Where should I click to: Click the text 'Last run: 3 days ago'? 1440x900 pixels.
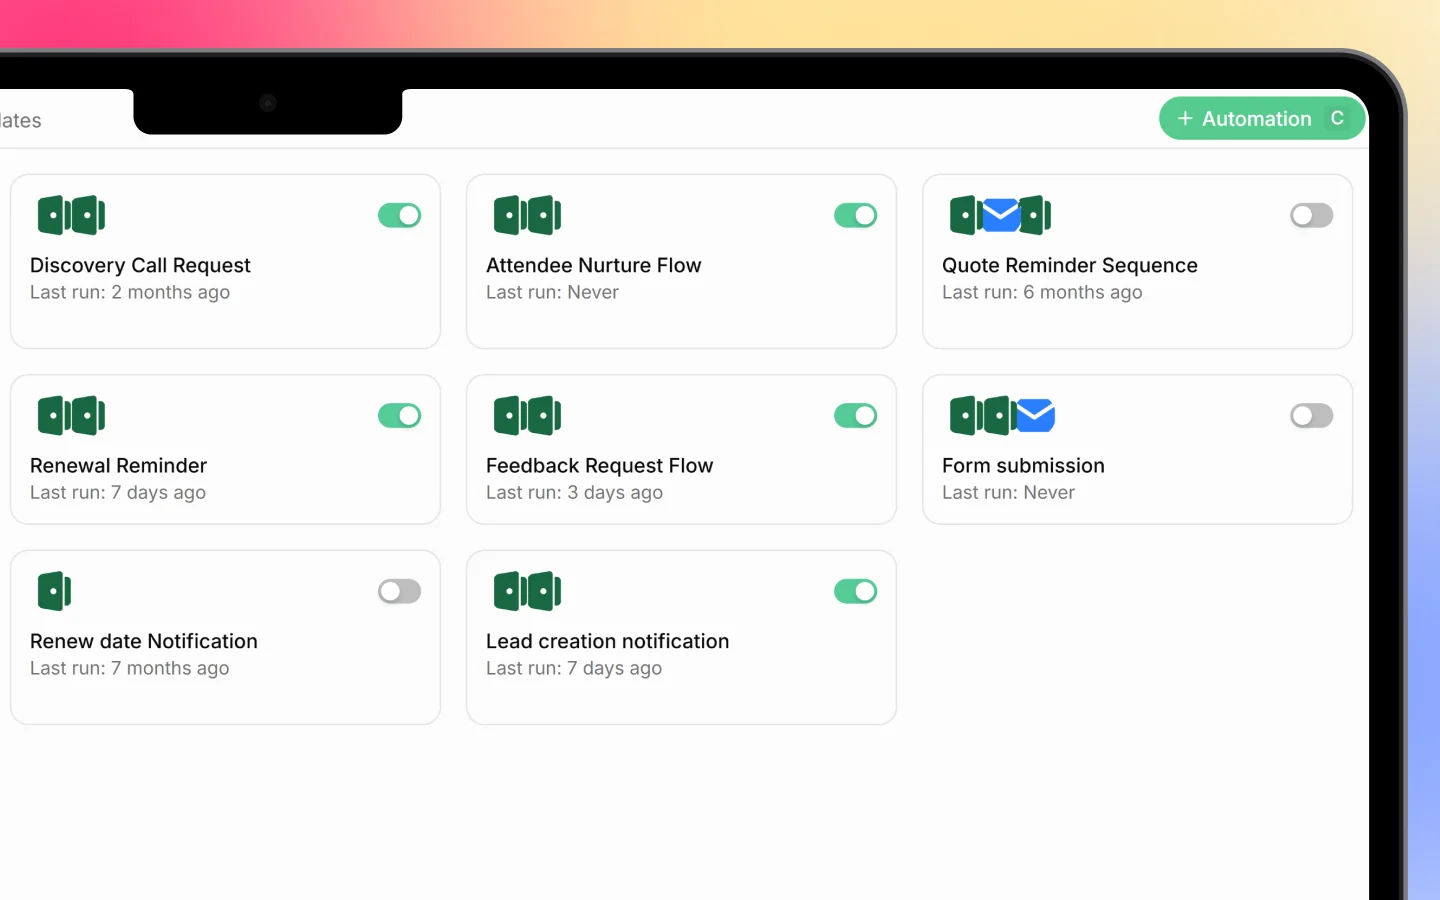click(x=574, y=492)
